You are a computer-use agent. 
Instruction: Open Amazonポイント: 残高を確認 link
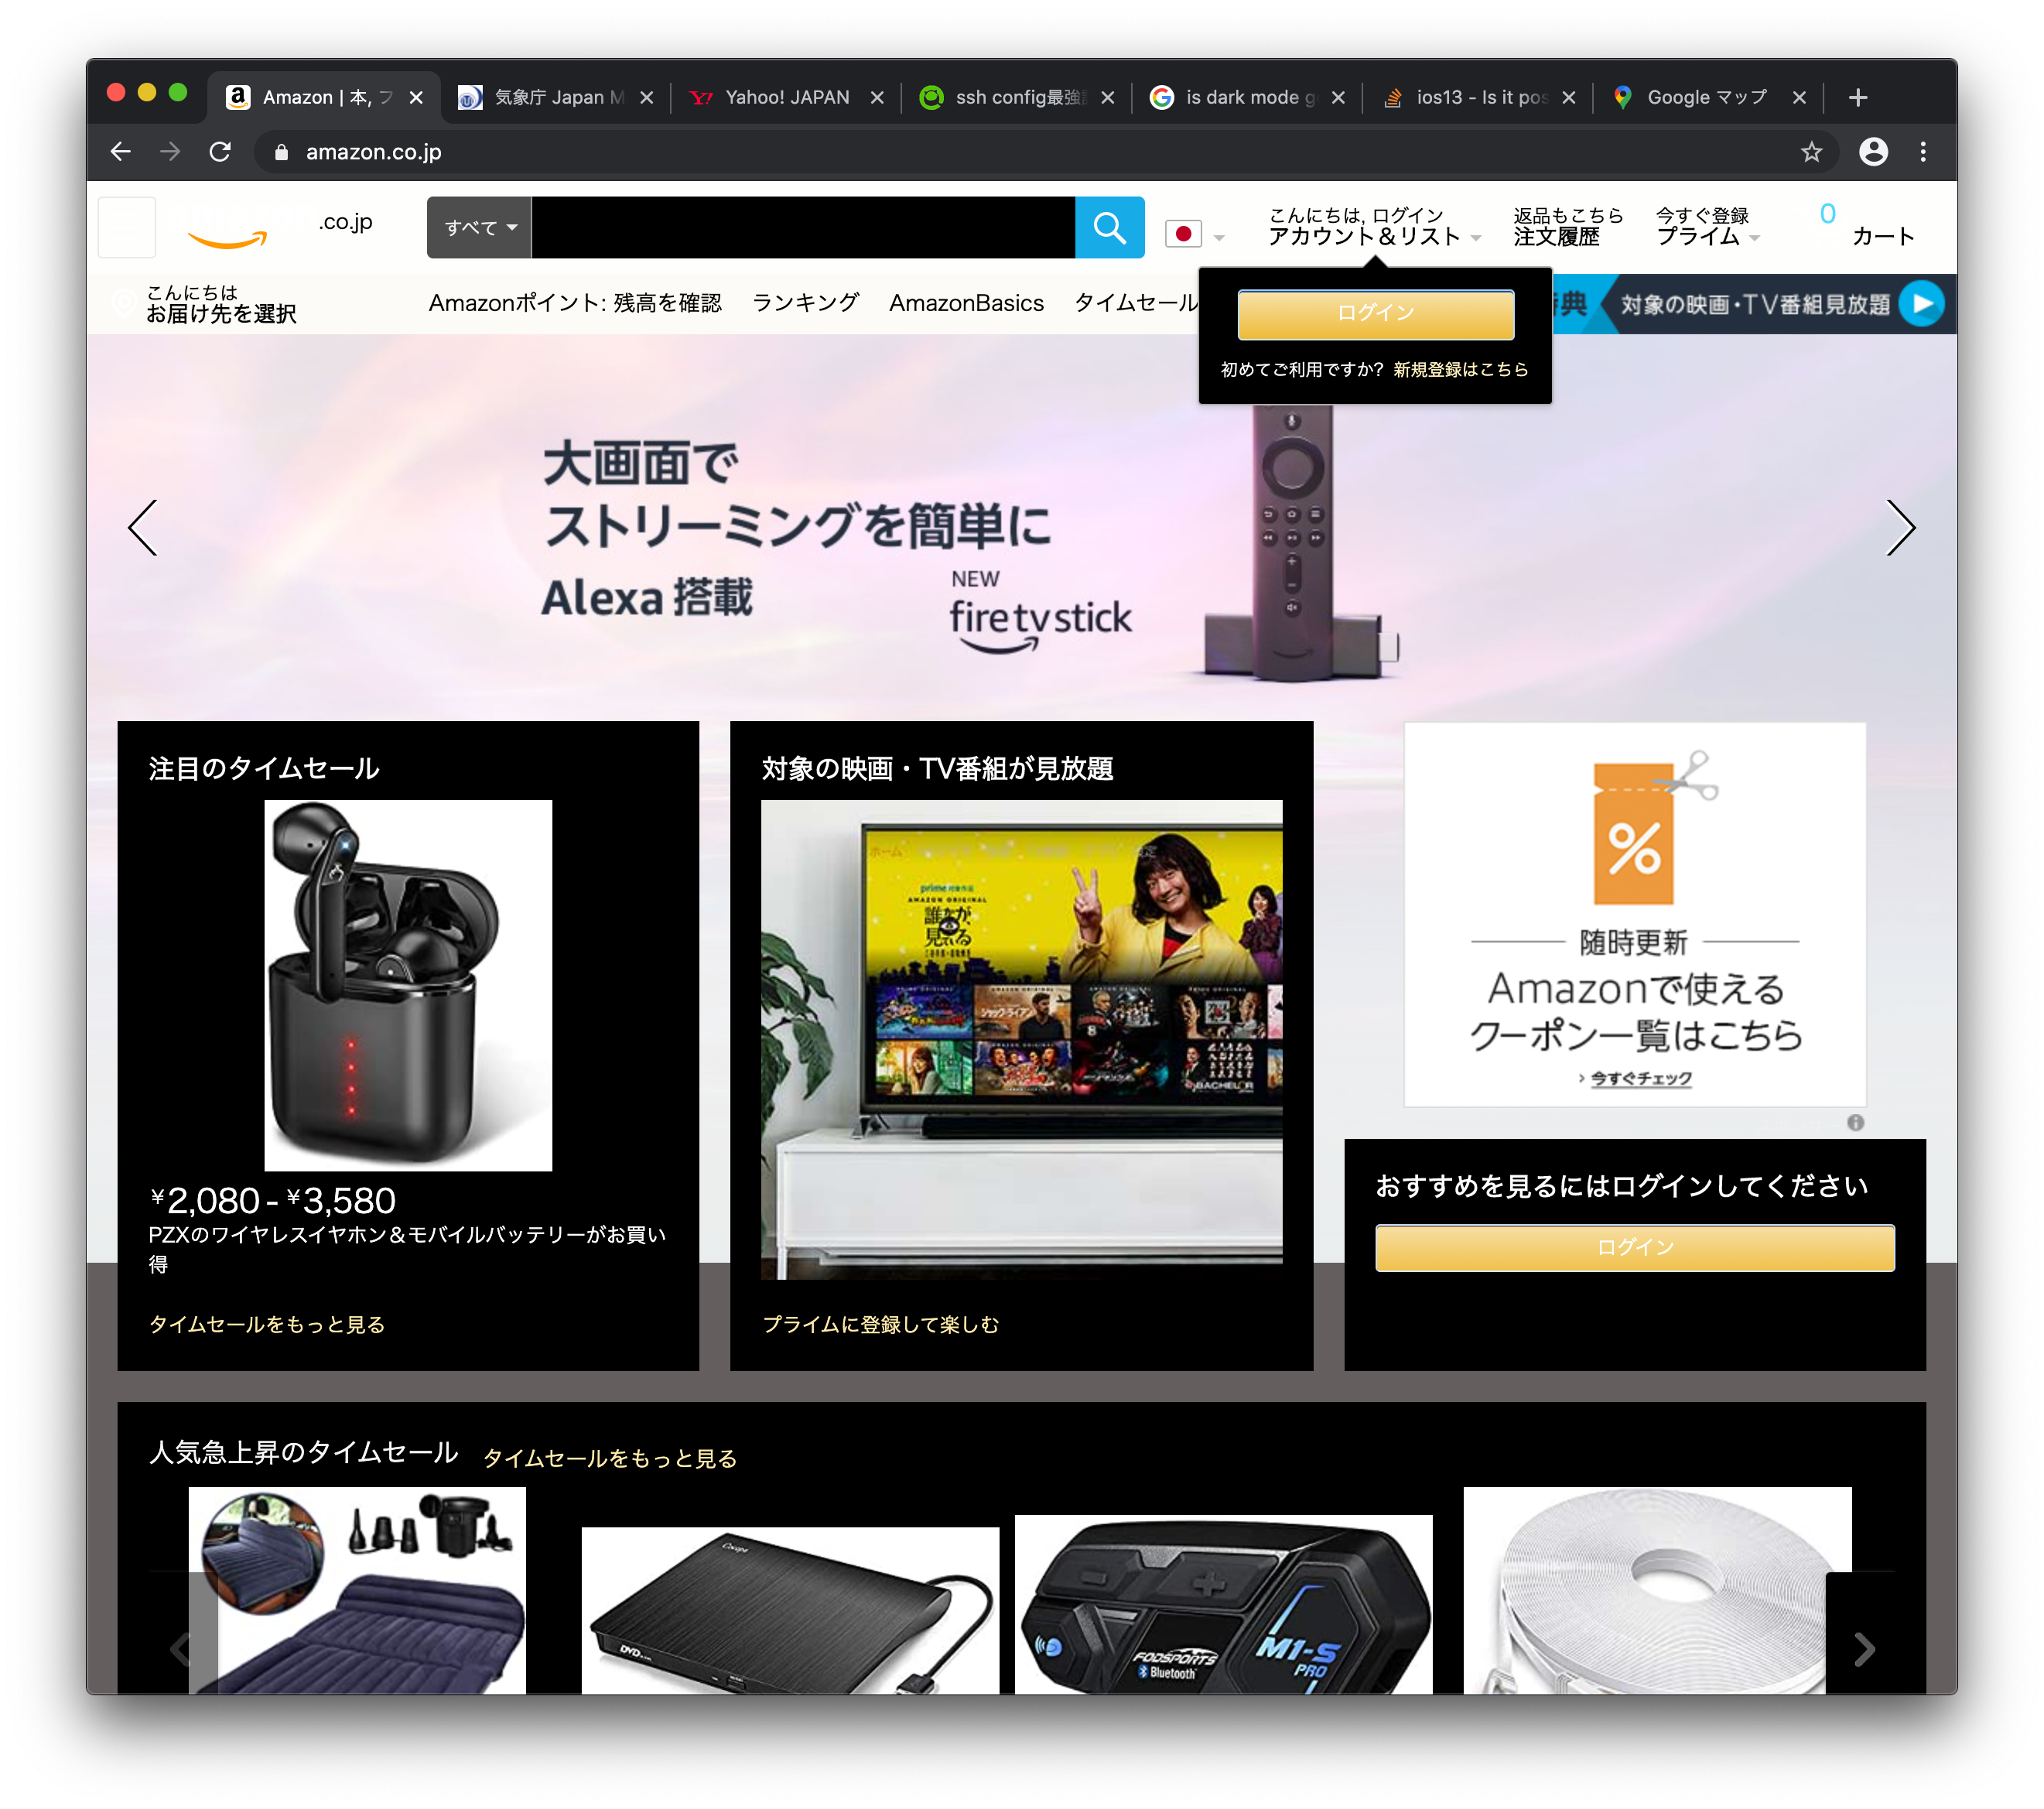(x=575, y=303)
